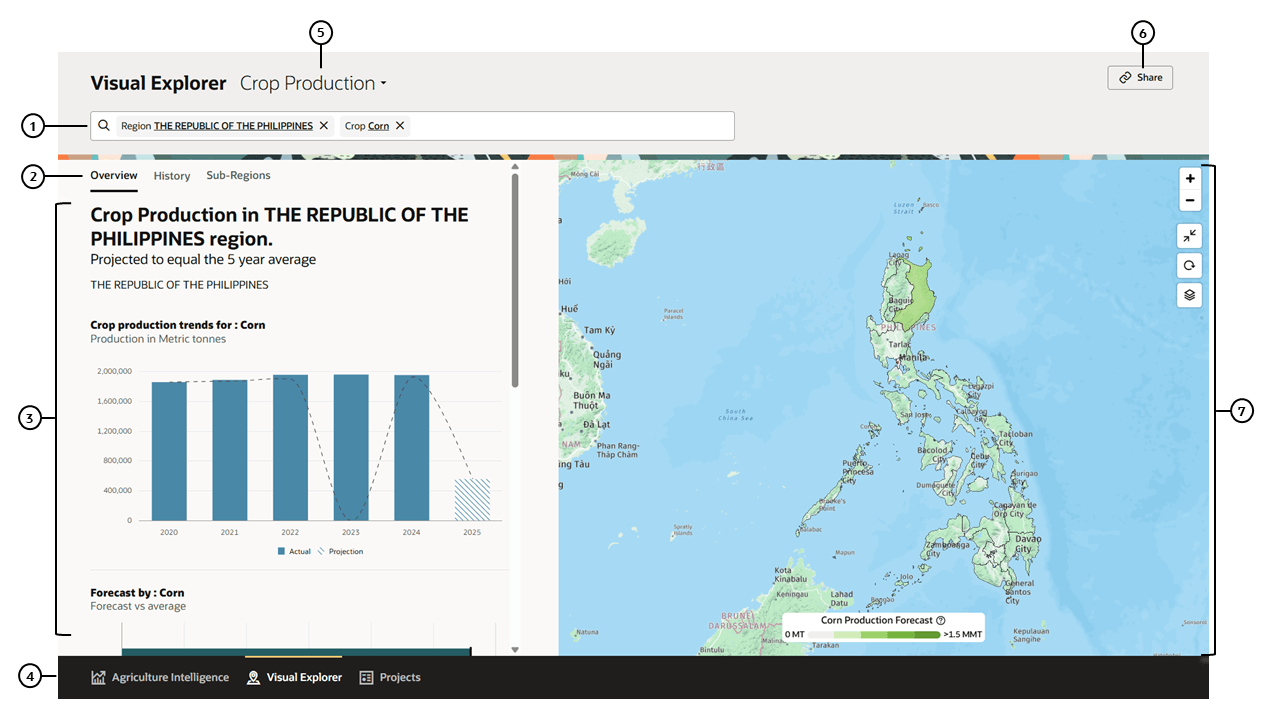Switch to the History tab
Viewport: 1280px width, 720px height.
tap(171, 175)
